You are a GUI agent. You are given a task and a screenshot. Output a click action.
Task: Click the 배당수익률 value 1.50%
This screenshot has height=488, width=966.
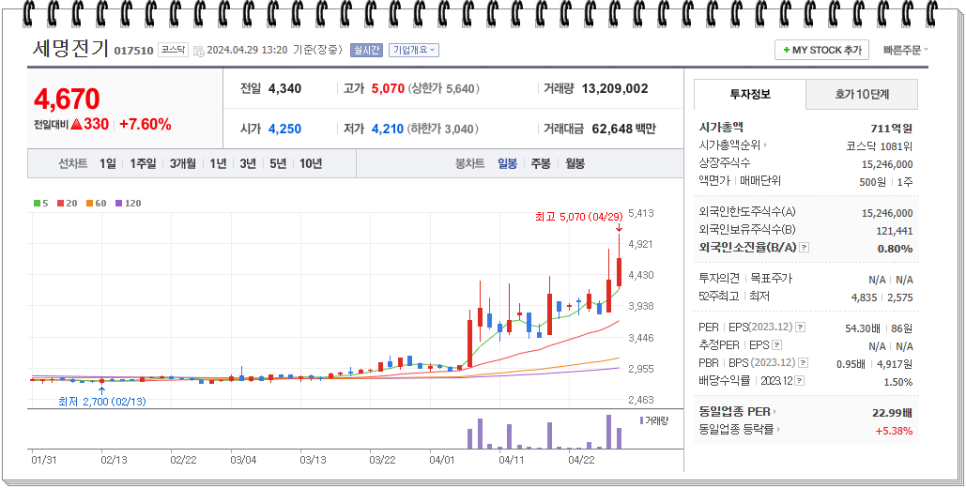[898, 382]
